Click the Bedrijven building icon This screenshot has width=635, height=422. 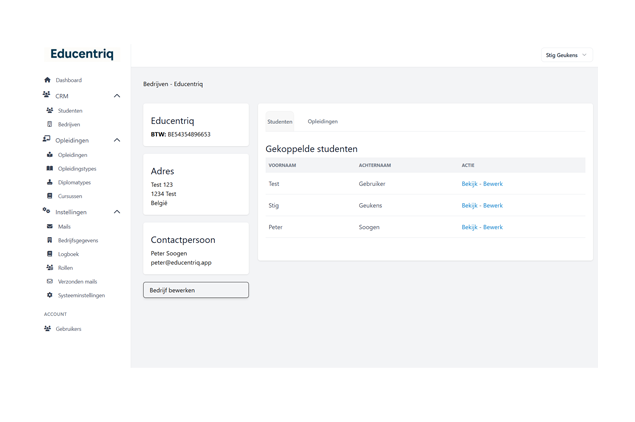(50, 125)
